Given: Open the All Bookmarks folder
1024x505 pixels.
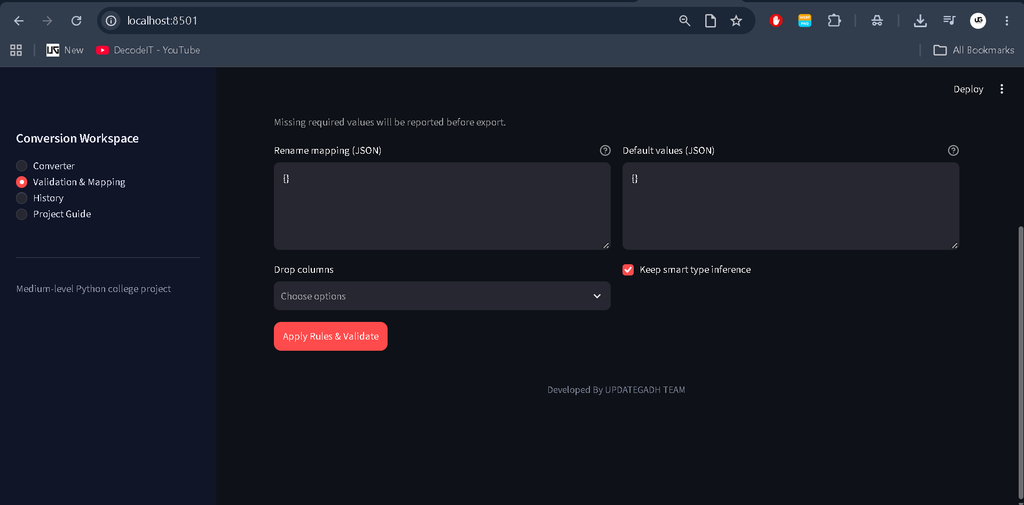Looking at the screenshot, I should (974, 50).
